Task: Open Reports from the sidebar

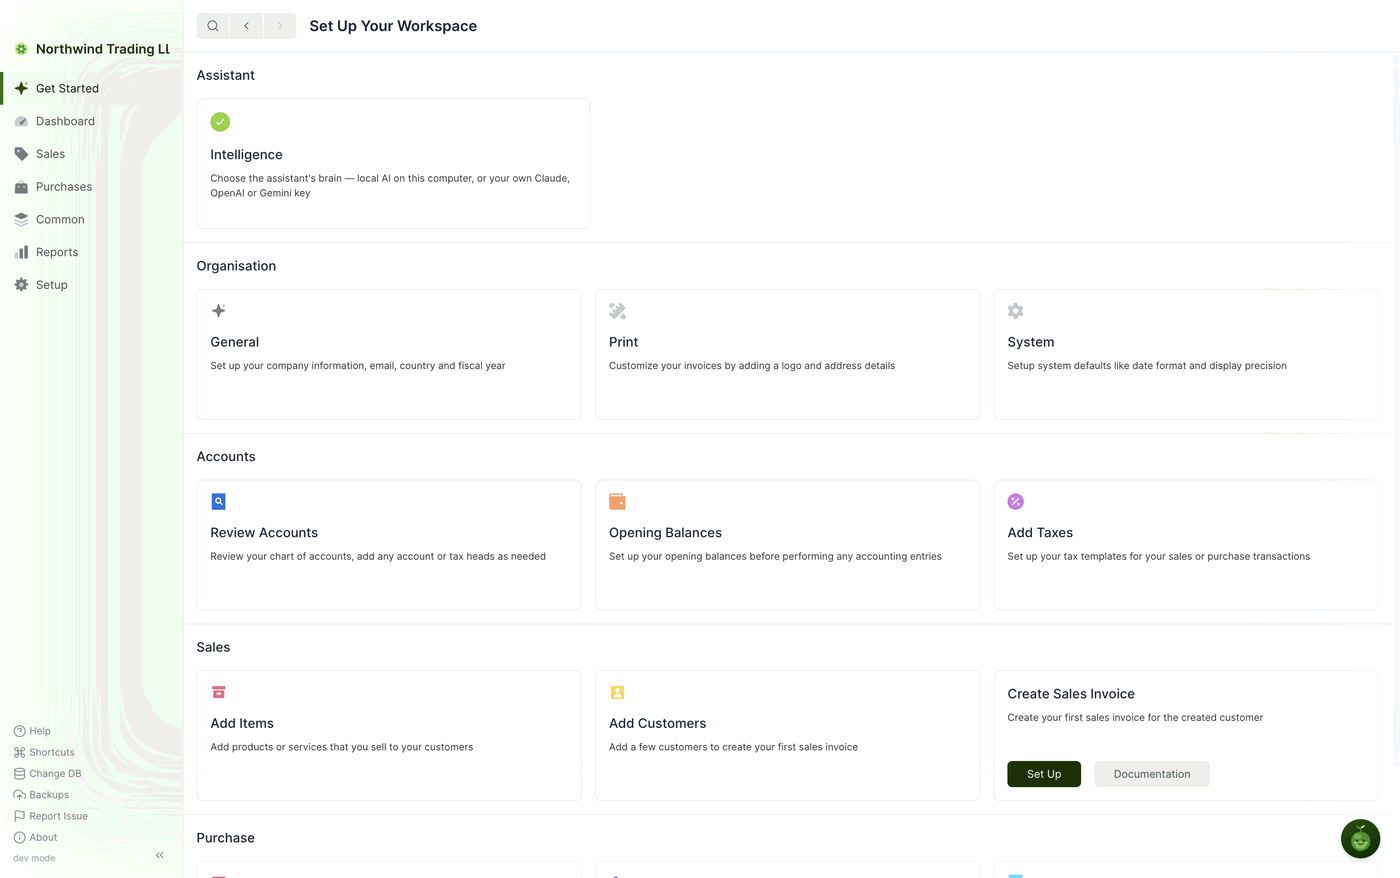Action: click(x=92, y=252)
